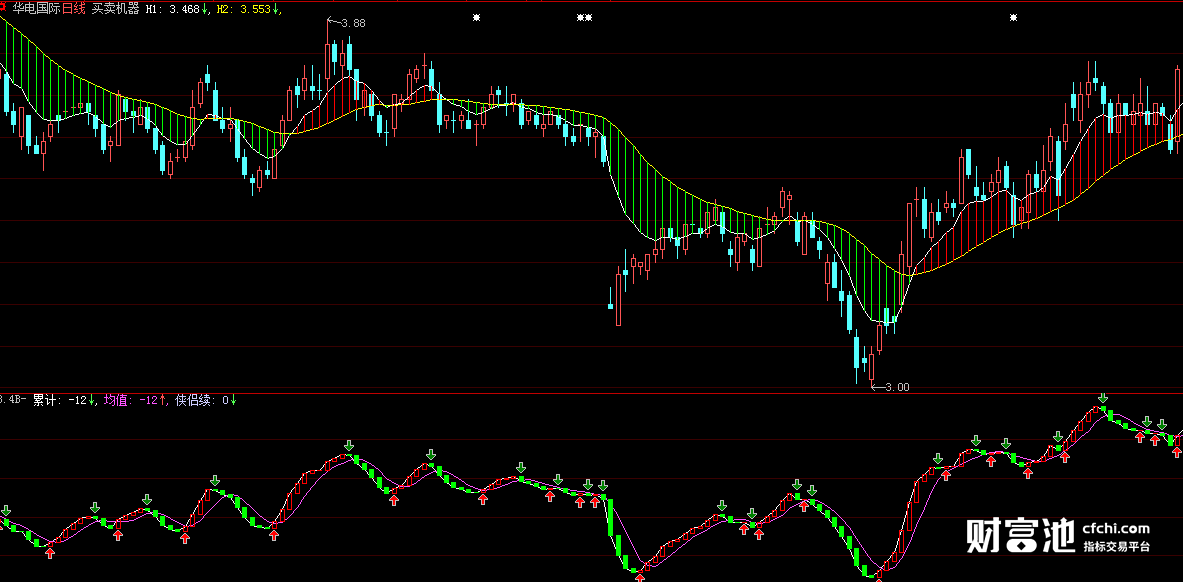
Task: Click the yellow H2: 3.553 value
Action: [246, 10]
